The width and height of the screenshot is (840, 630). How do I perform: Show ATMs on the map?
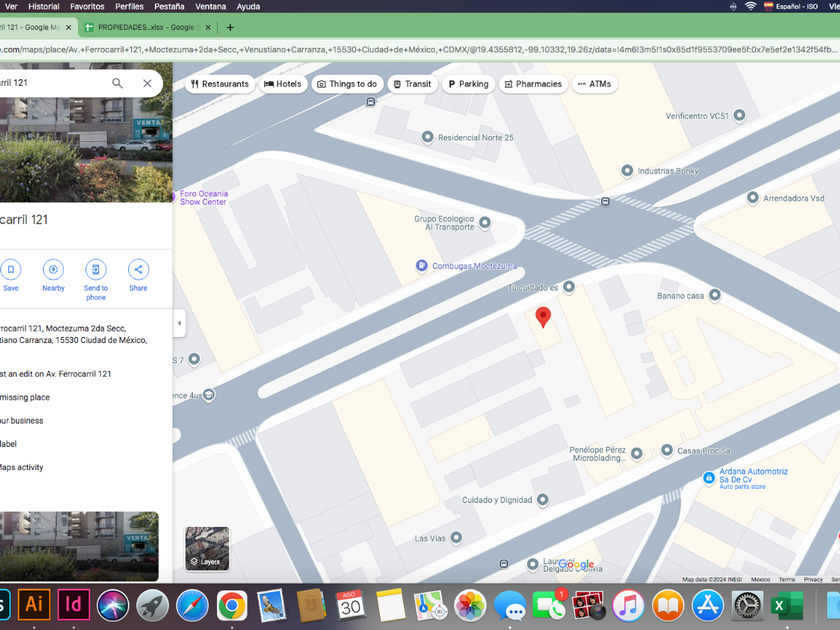click(595, 84)
